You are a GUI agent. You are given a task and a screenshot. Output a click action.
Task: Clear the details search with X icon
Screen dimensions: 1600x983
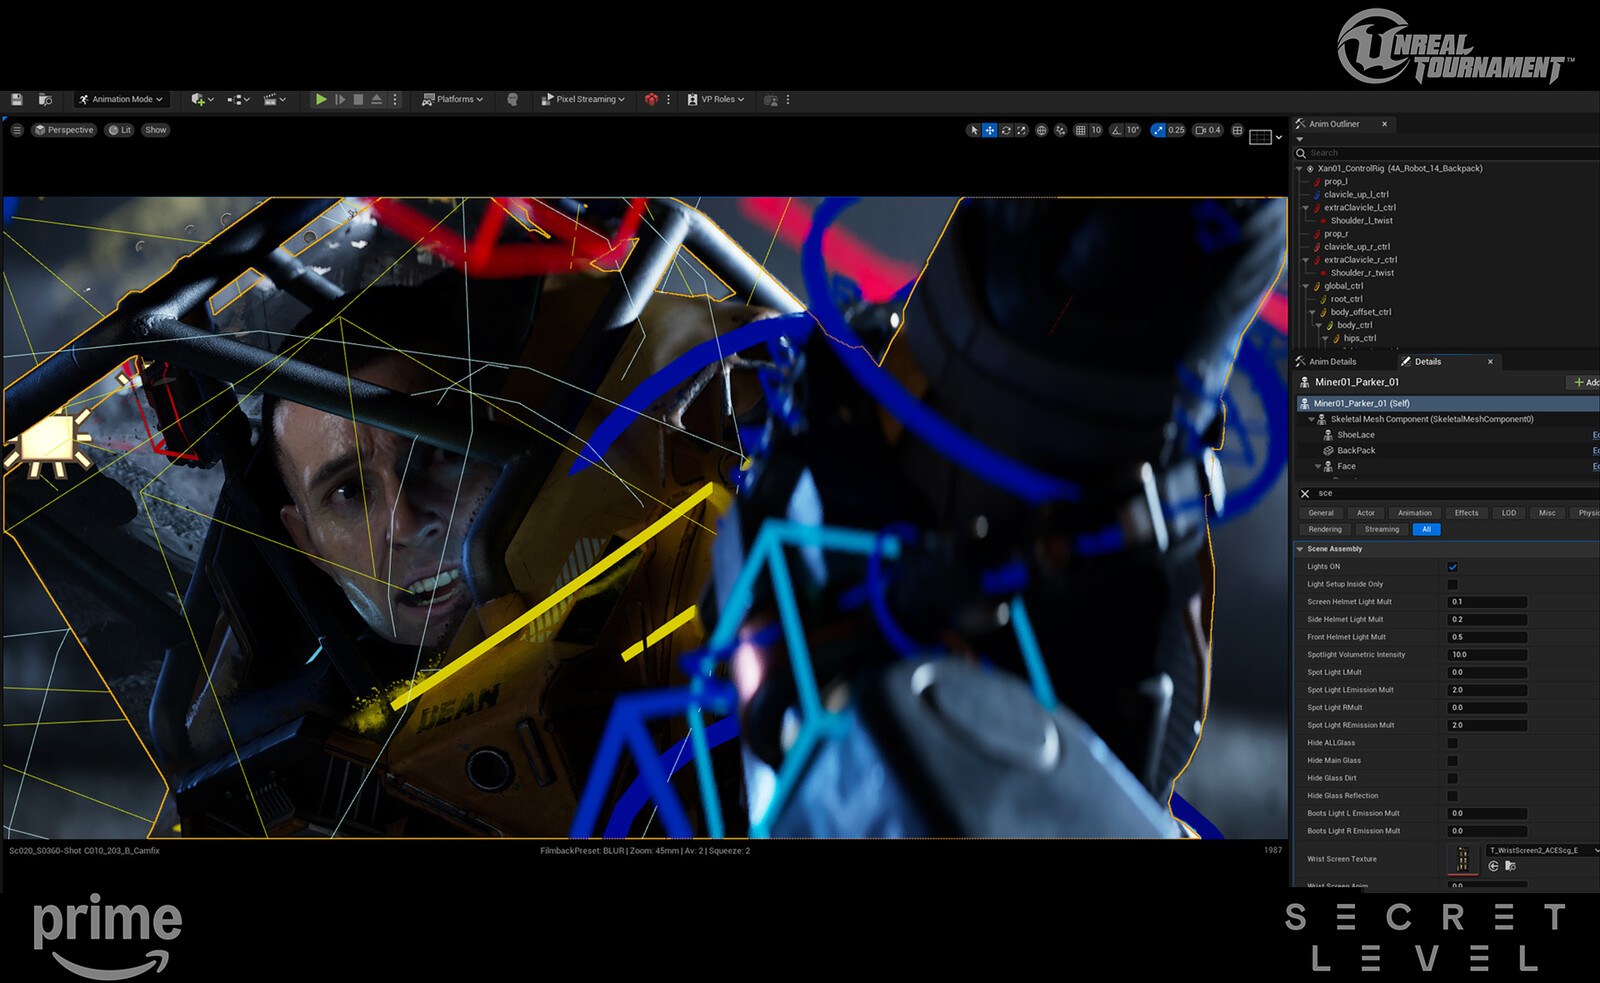click(1304, 494)
